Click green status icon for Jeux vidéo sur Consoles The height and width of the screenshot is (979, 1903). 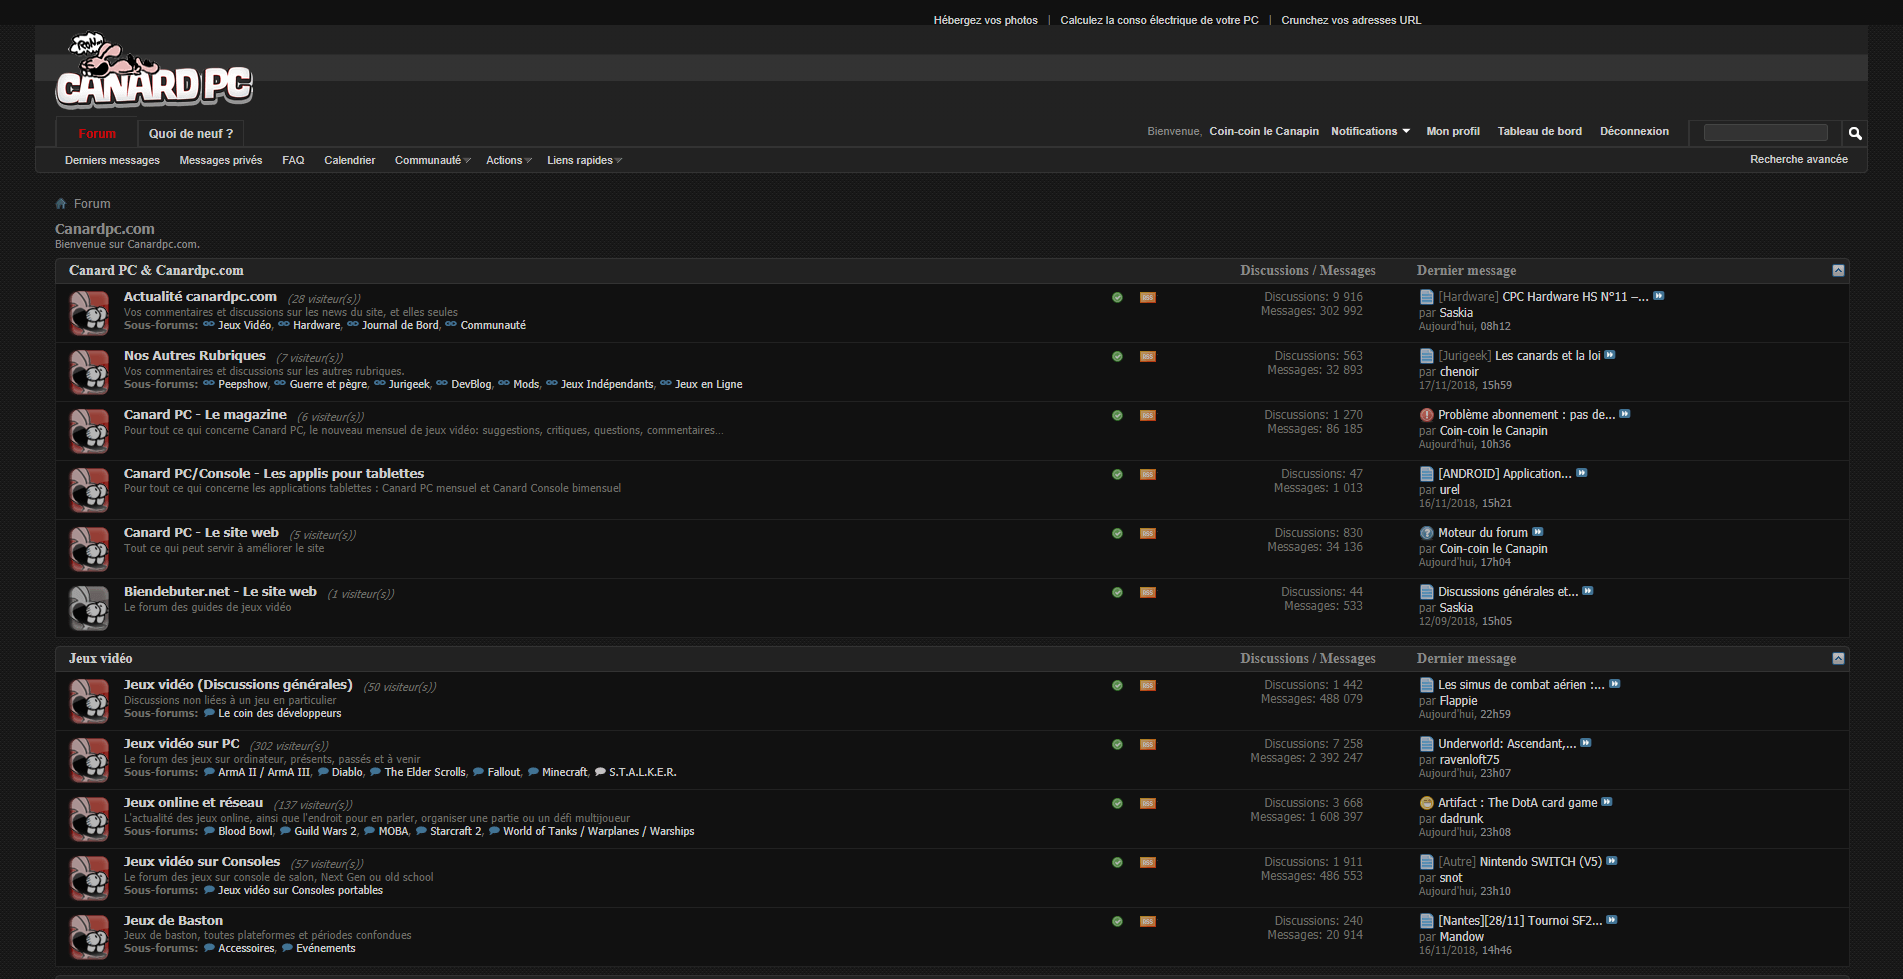pos(1117,862)
